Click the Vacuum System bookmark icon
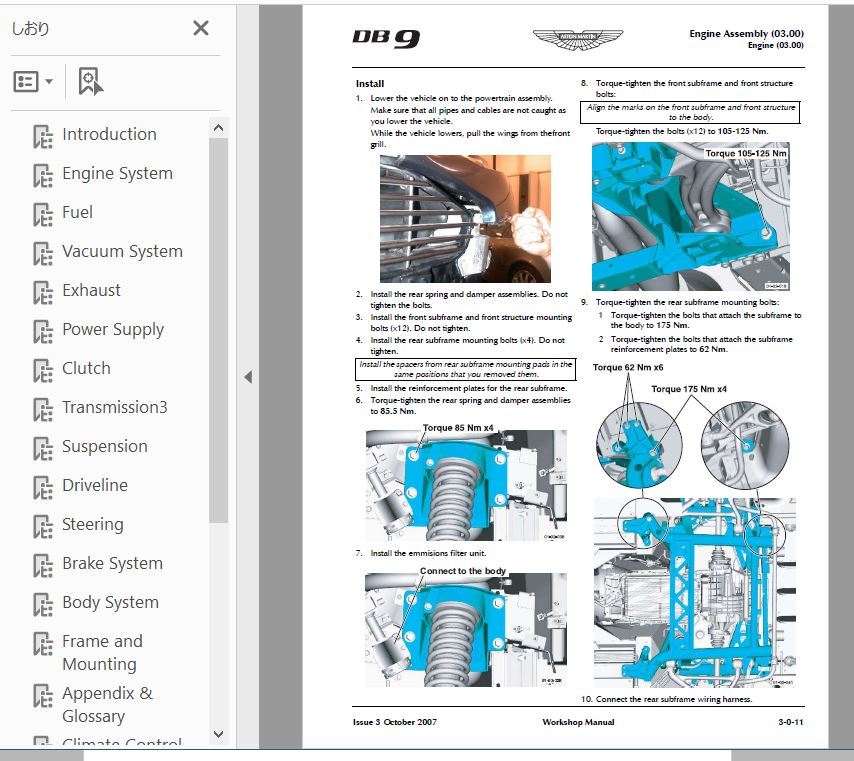 coord(43,253)
